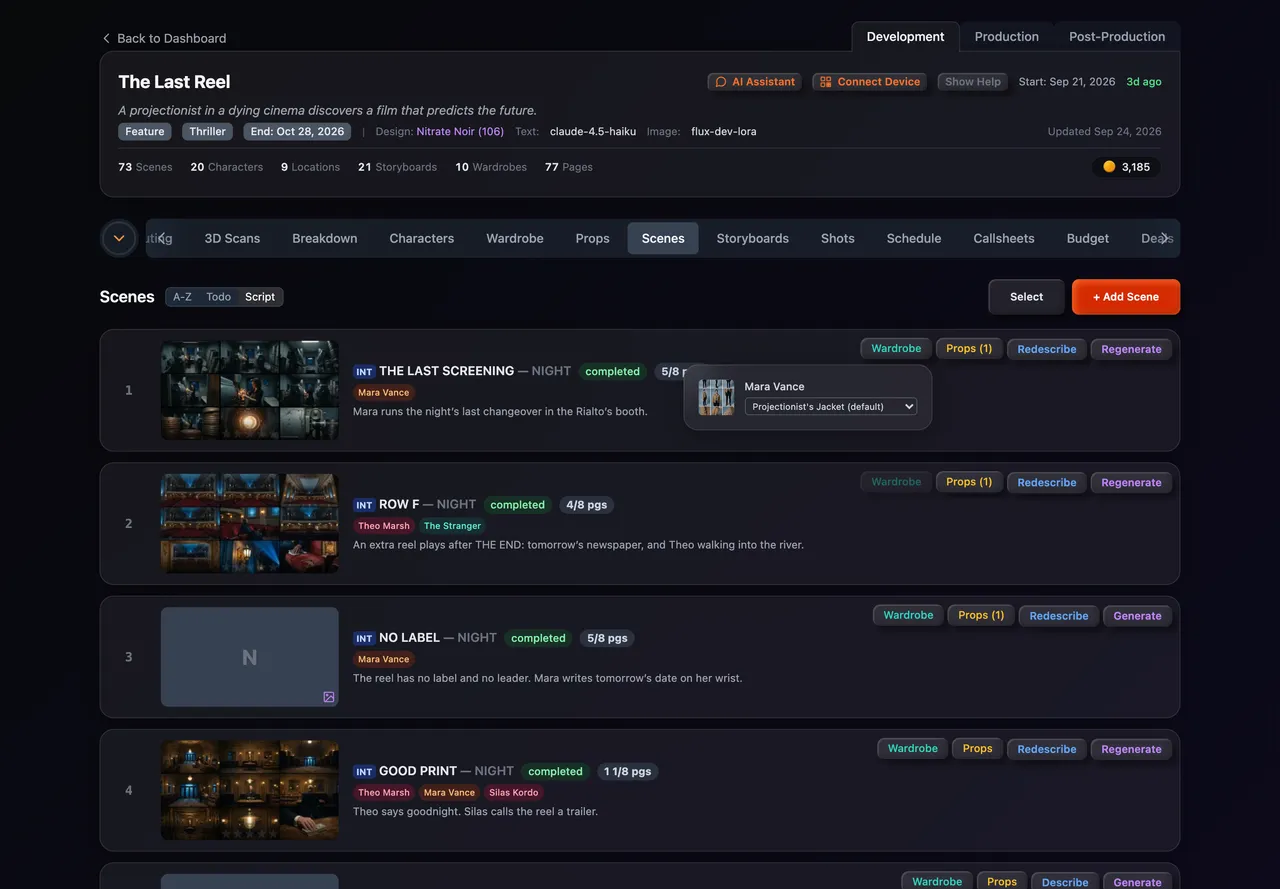Click The Stranger character chip
Viewport: 1280px width, 889px height.
pyautogui.click(x=452, y=526)
